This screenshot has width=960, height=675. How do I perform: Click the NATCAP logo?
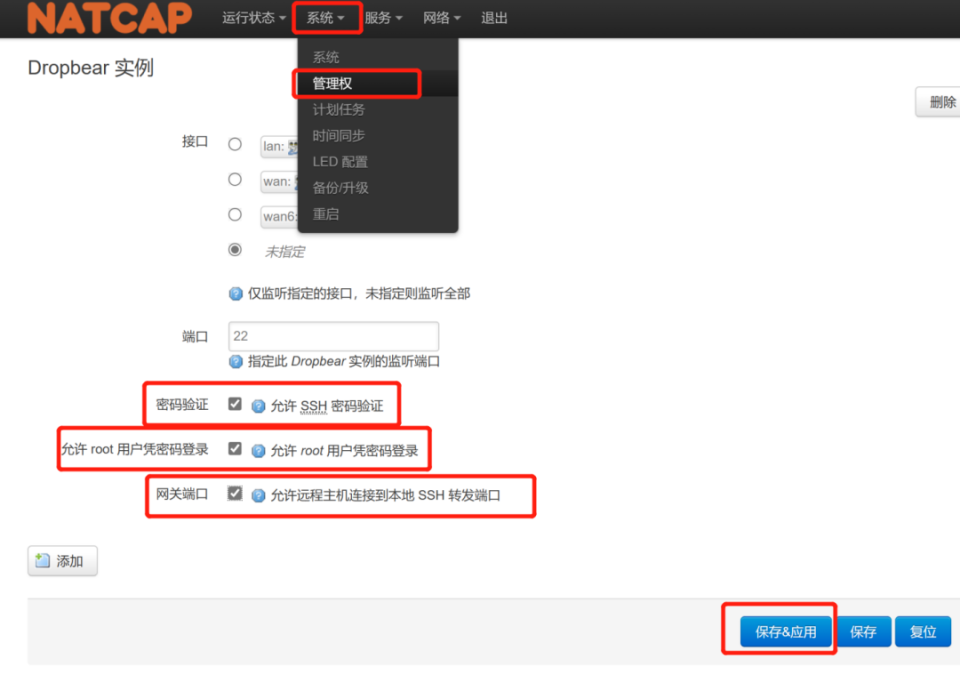click(110, 18)
